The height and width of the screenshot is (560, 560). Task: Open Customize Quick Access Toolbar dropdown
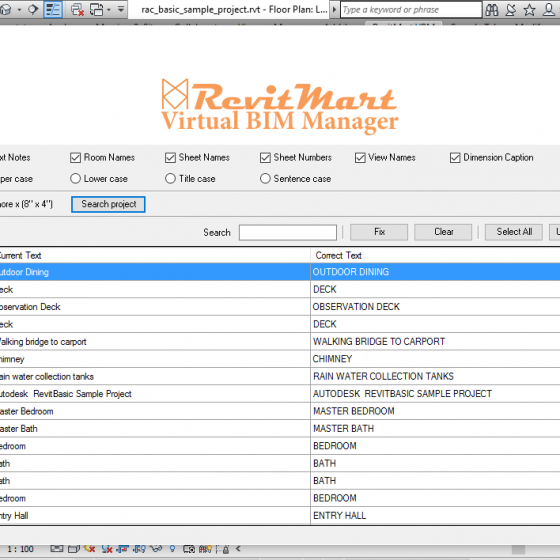121,9
